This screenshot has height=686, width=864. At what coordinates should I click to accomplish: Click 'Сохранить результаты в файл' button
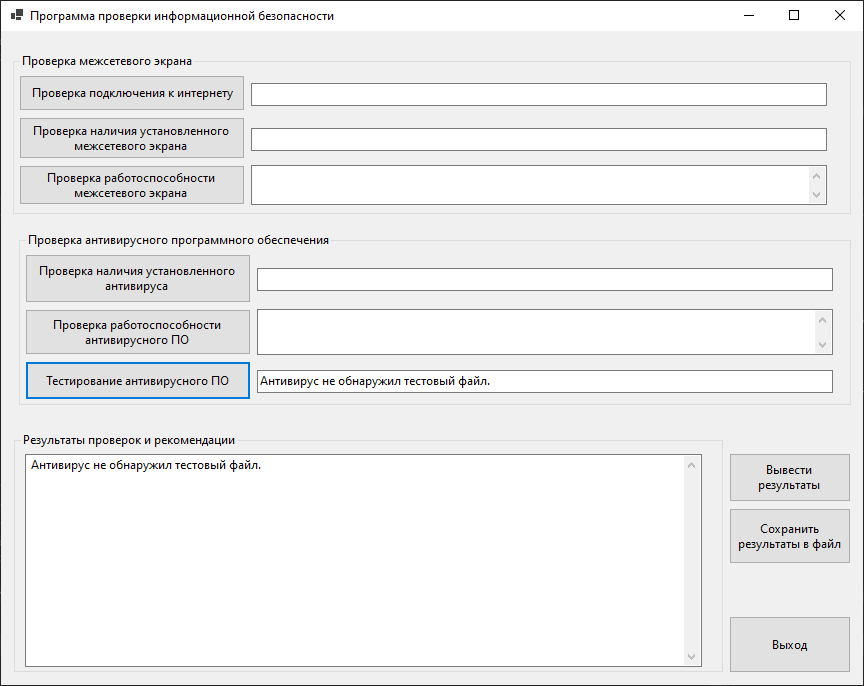[790, 536]
